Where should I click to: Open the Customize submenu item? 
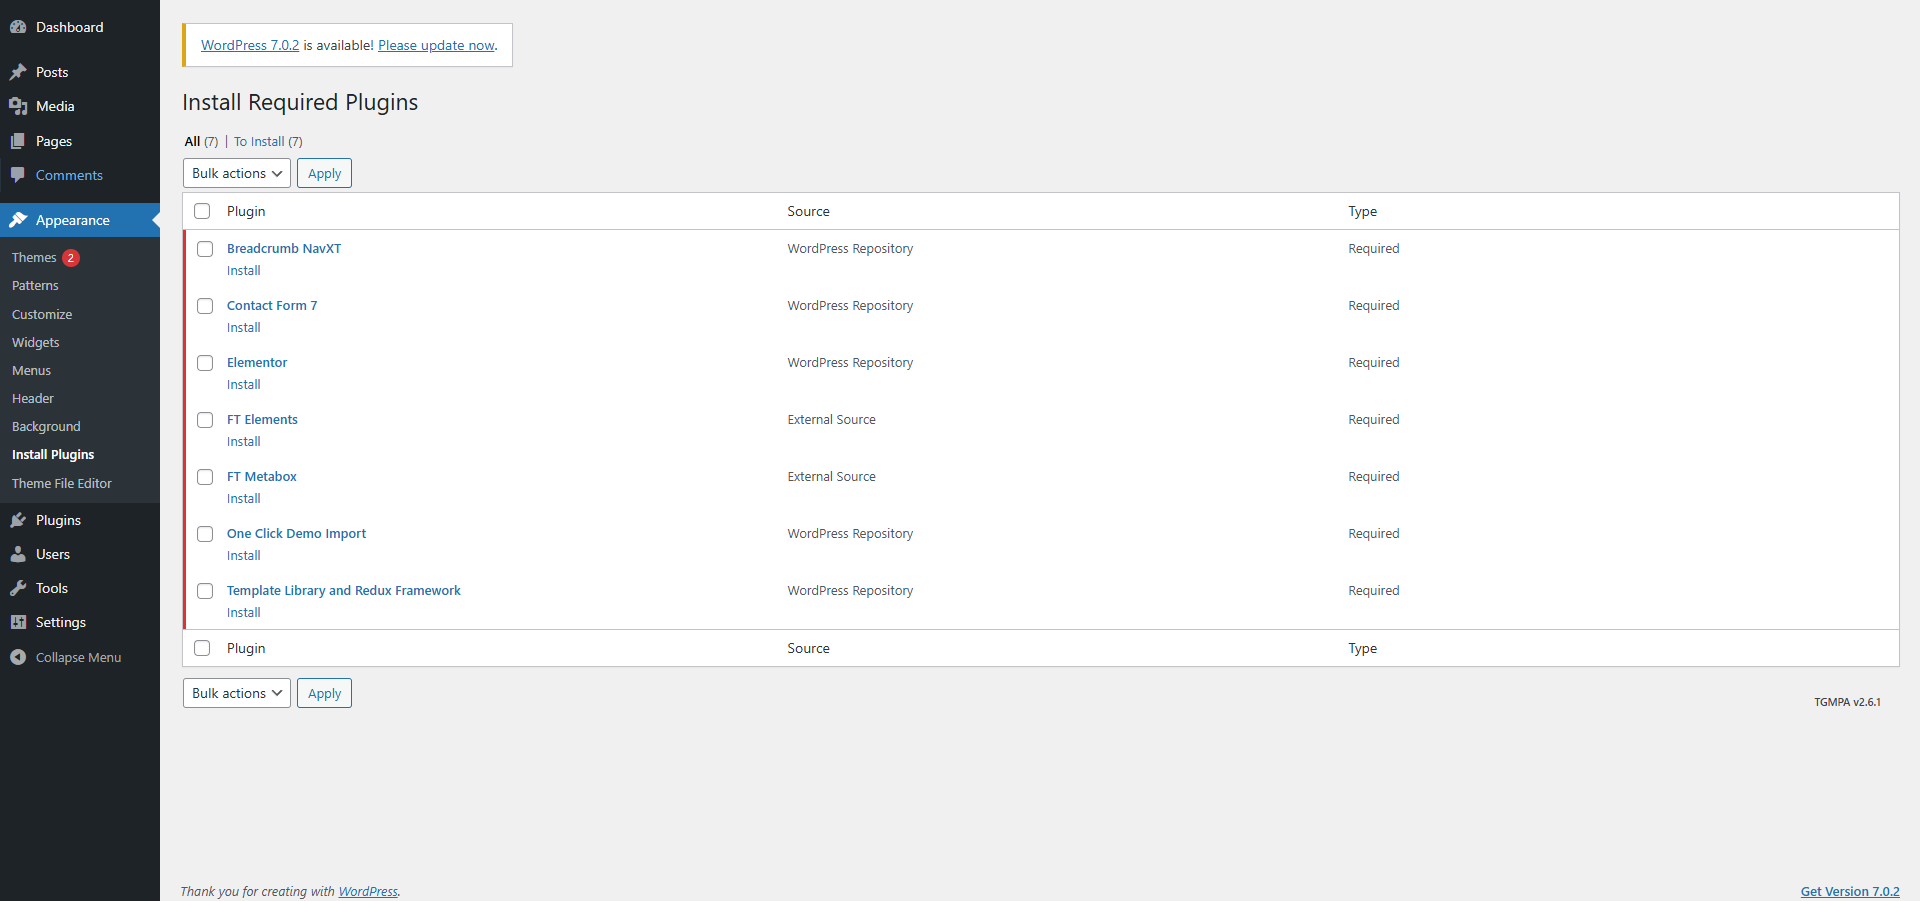pos(42,314)
